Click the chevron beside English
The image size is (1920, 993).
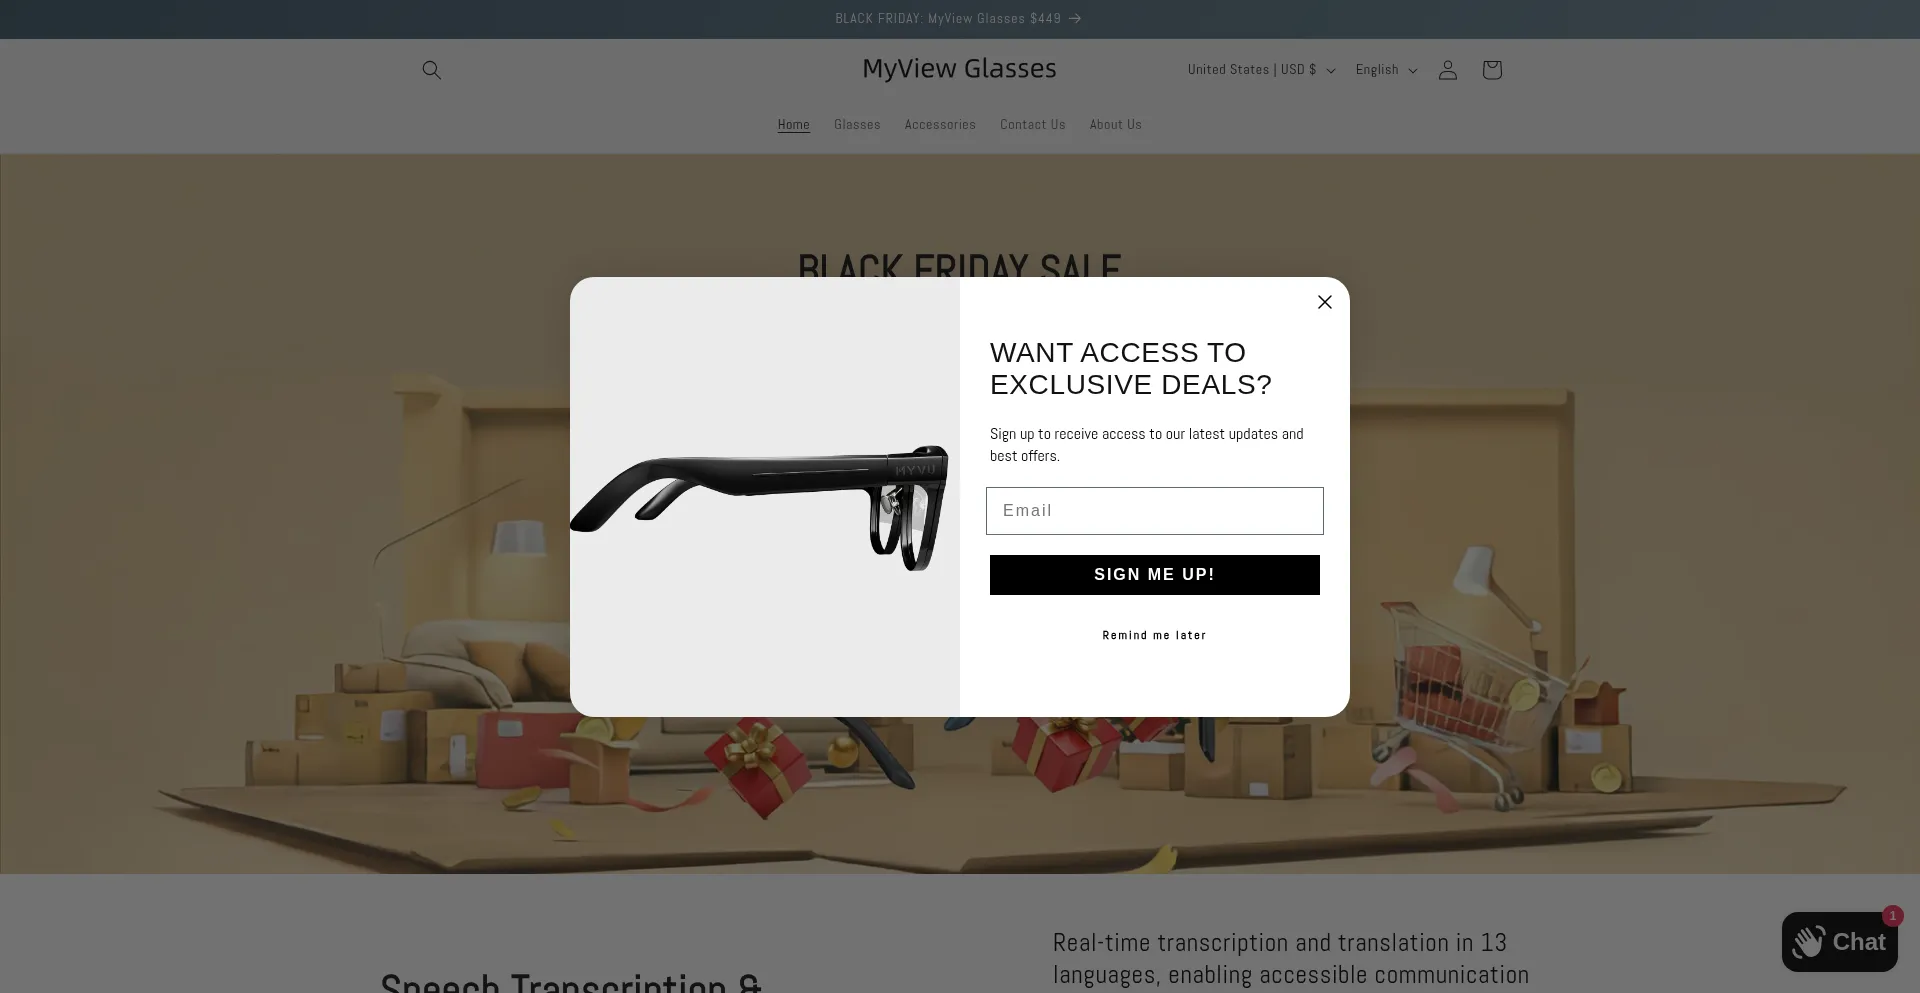pyautogui.click(x=1412, y=71)
